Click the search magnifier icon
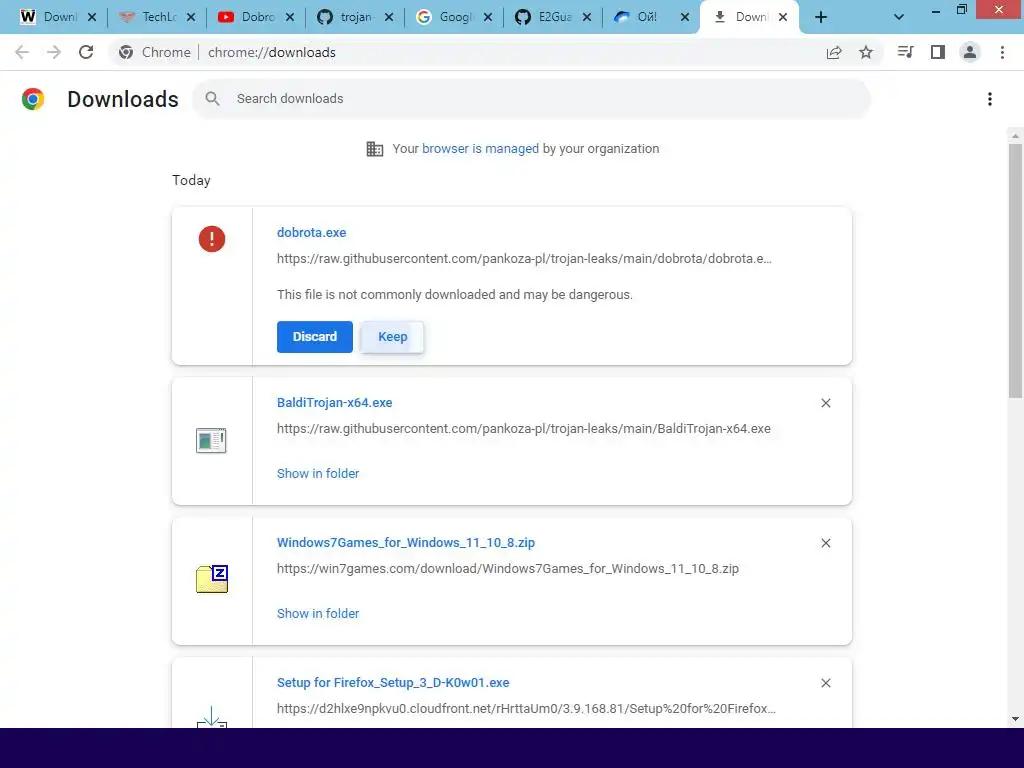The image size is (1024, 768). tap(212, 99)
